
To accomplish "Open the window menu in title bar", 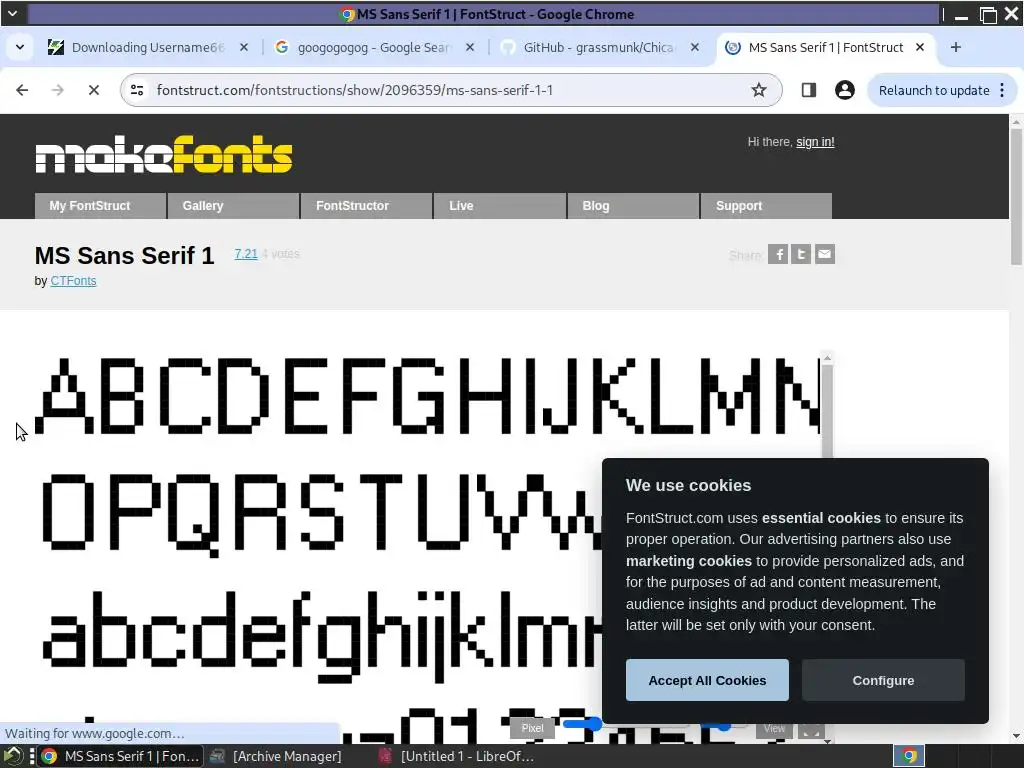I will [12, 13].
